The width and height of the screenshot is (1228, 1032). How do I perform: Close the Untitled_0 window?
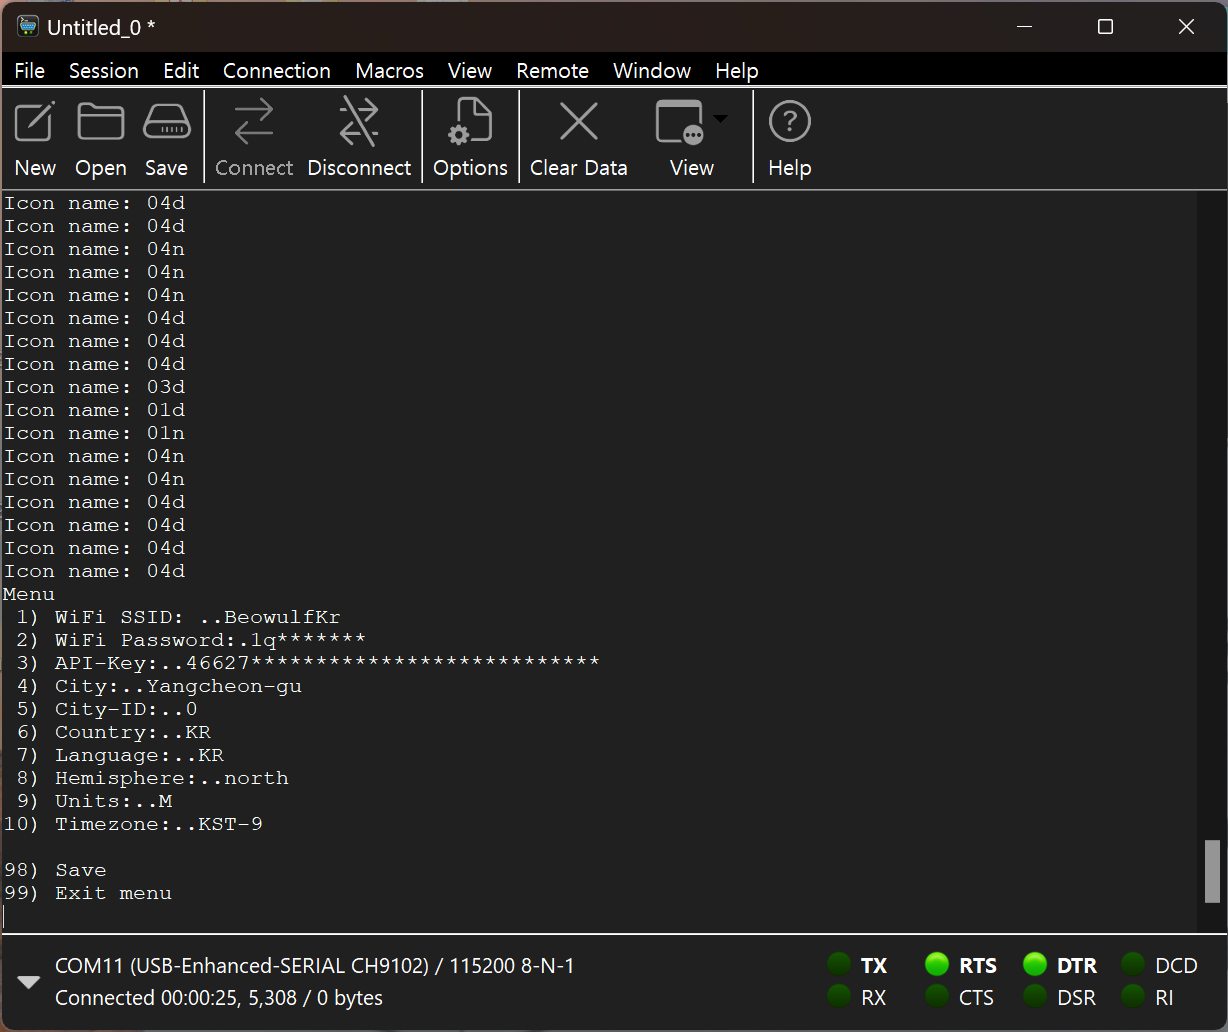(x=1186, y=27)
